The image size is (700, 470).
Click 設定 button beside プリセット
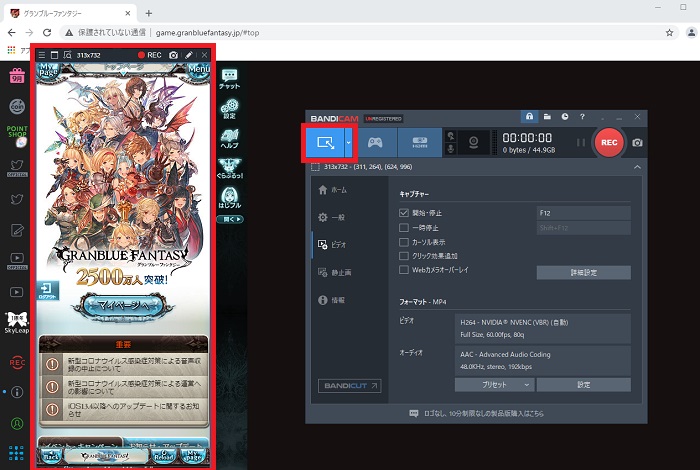[x=583, y=385]
